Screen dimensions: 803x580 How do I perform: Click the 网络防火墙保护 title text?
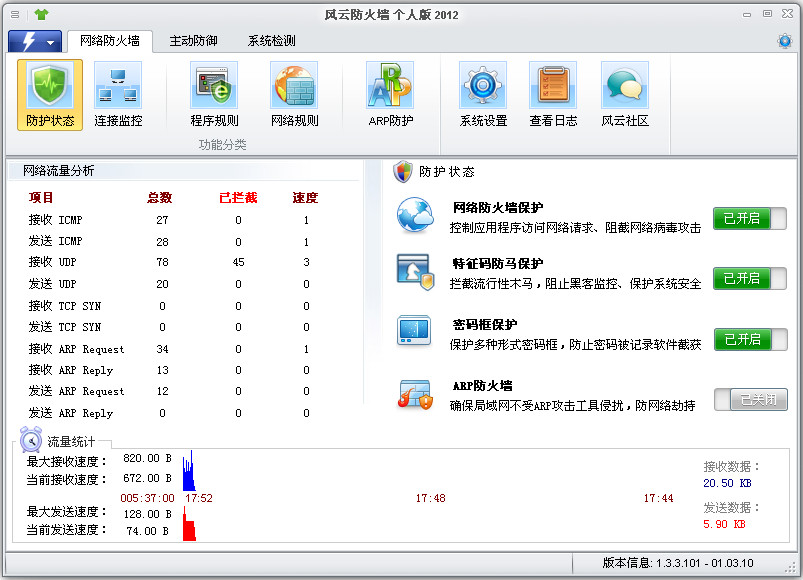point(498,207)
